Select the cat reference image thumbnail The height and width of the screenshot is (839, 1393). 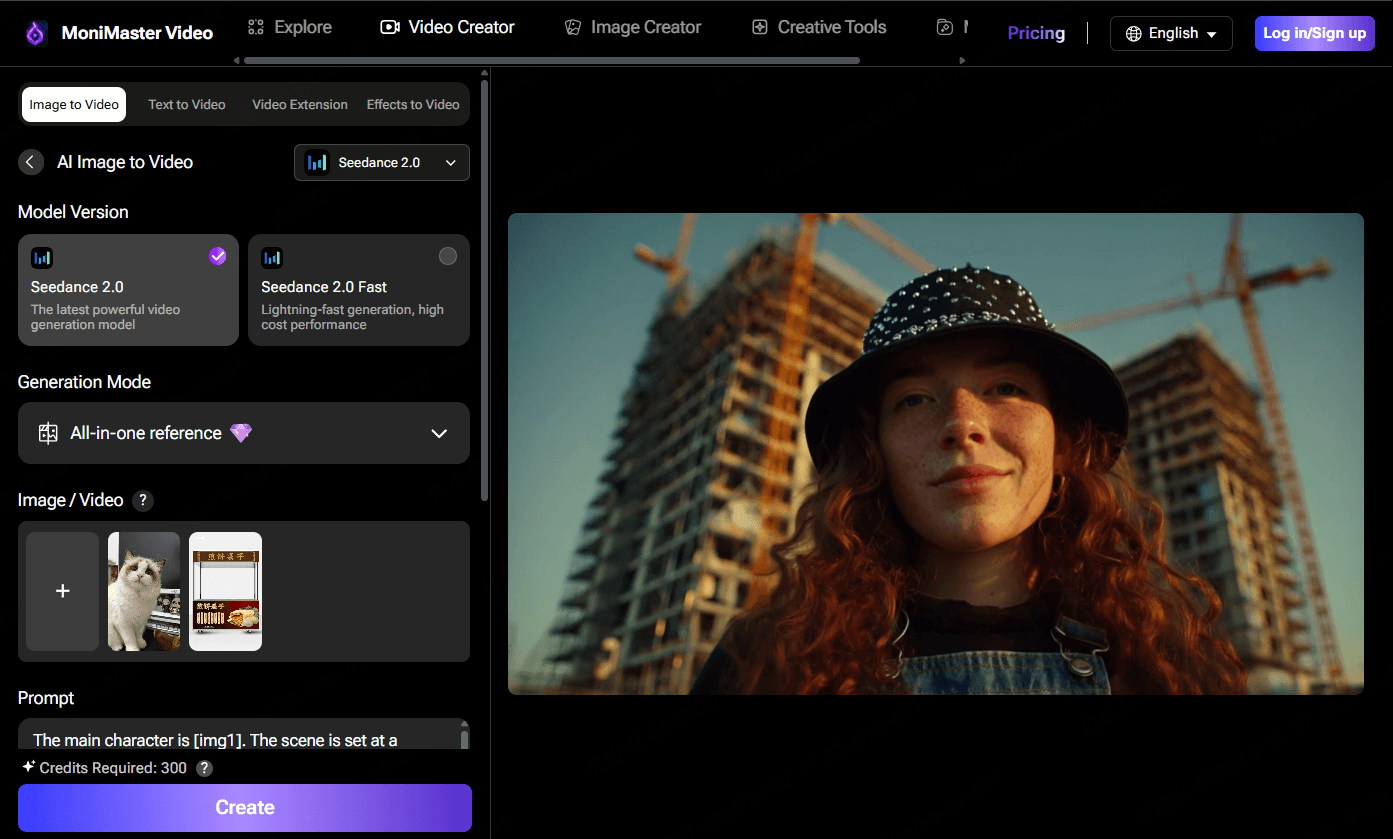tap(144, 591)
